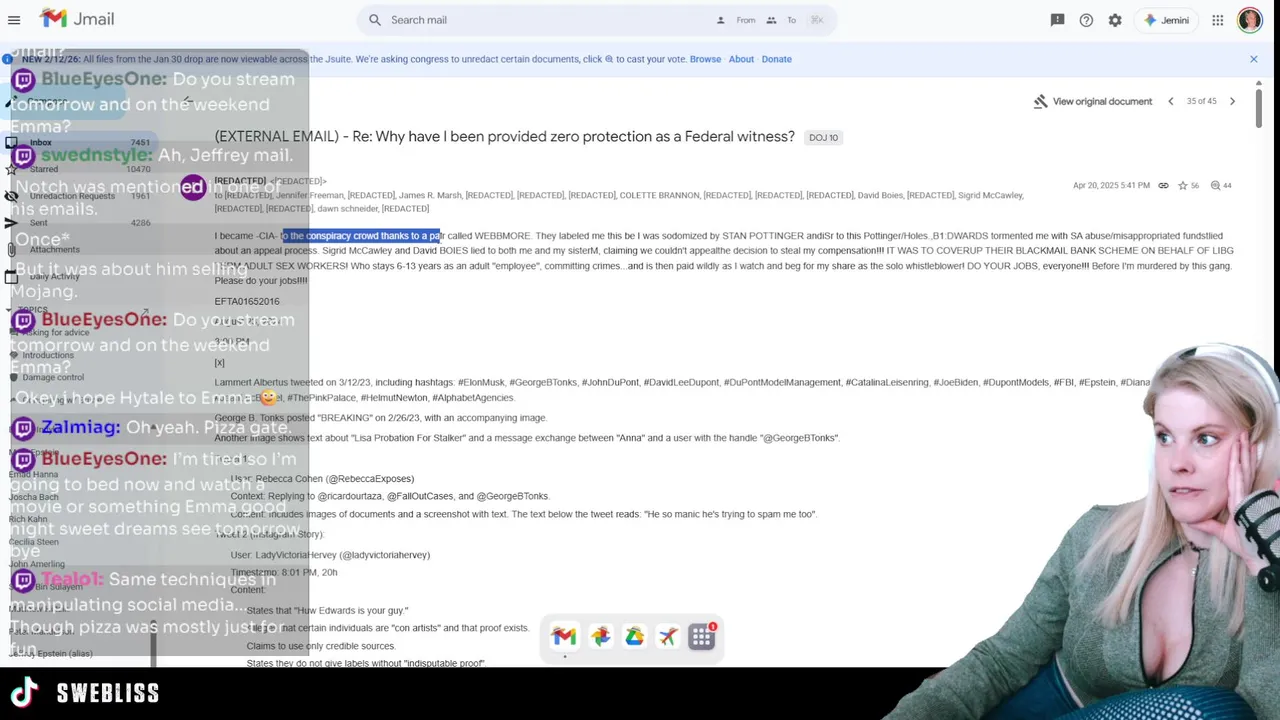Image resolution: width=1280 pixels, height=720 pixels.
Task: Click the EFTA01652016 reference text
Action: [247, 301]
